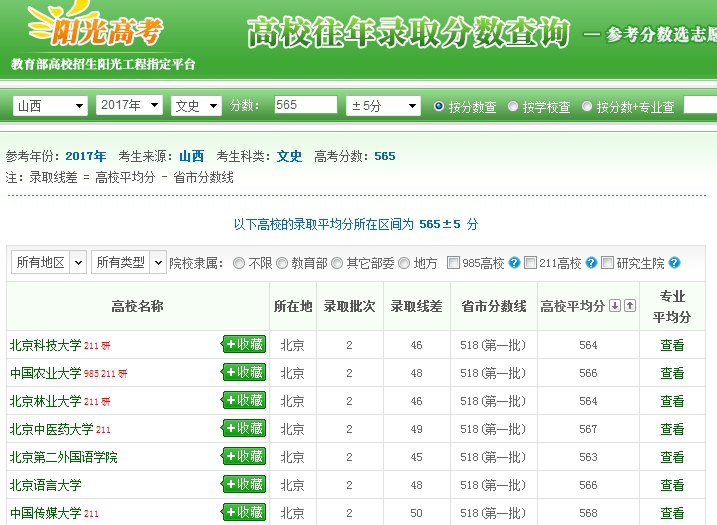
Task: Open the 山西 province dropdown
Action: [x=50, y=105]
